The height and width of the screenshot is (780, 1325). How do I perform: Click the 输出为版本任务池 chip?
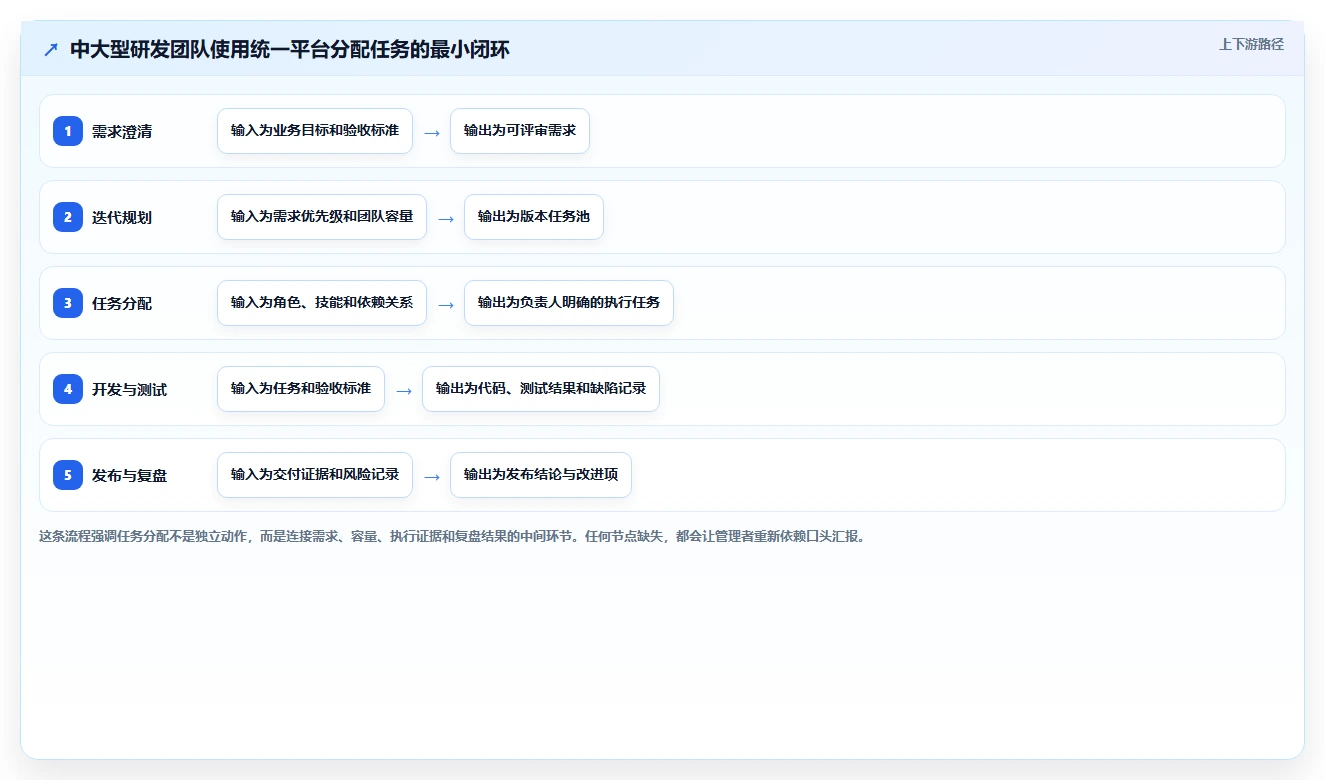tap(534, 217)
